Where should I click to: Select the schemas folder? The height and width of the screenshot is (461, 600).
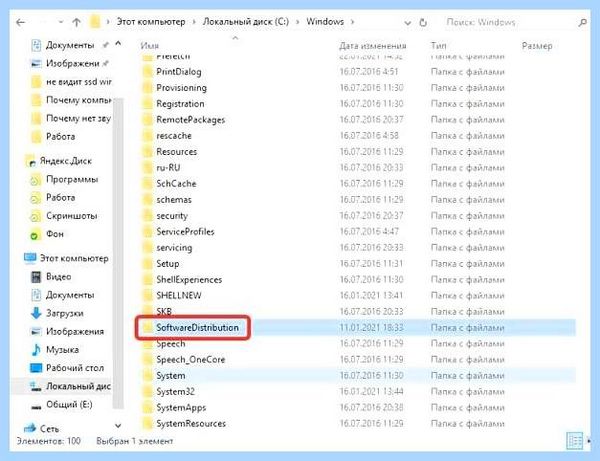coord(174,200)
